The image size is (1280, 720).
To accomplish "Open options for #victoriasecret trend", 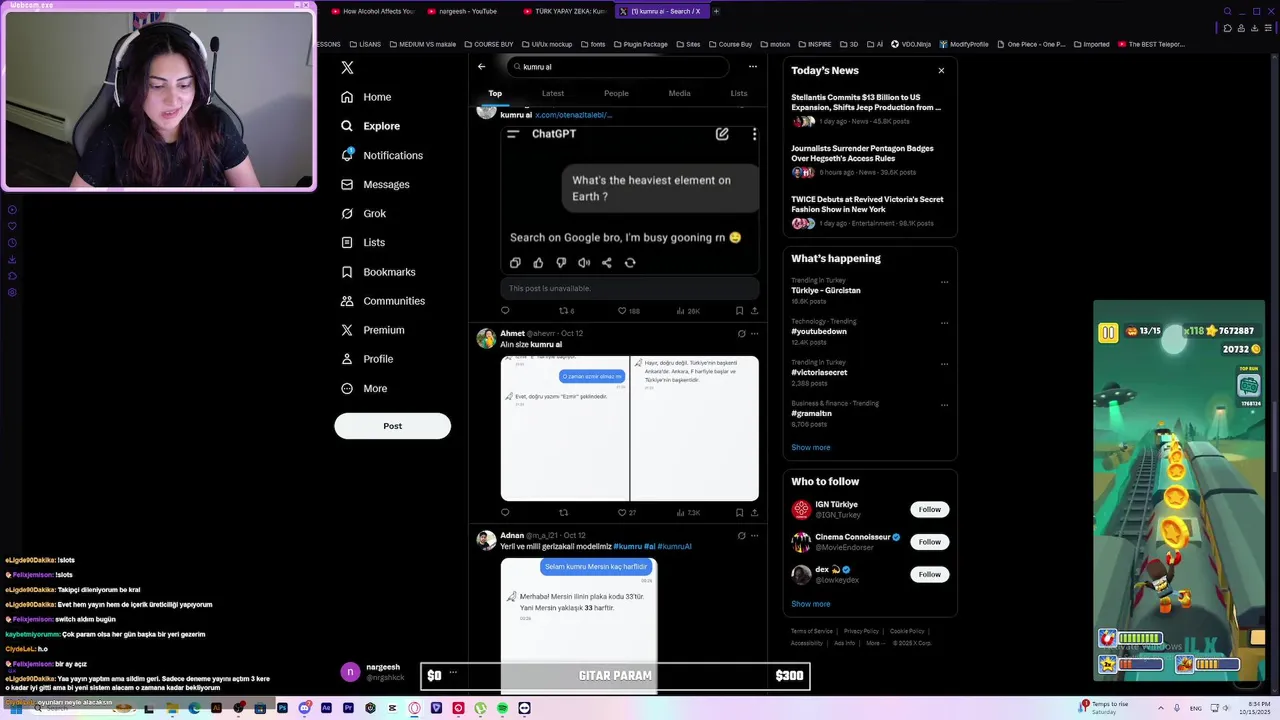I will tap(944, 364).
